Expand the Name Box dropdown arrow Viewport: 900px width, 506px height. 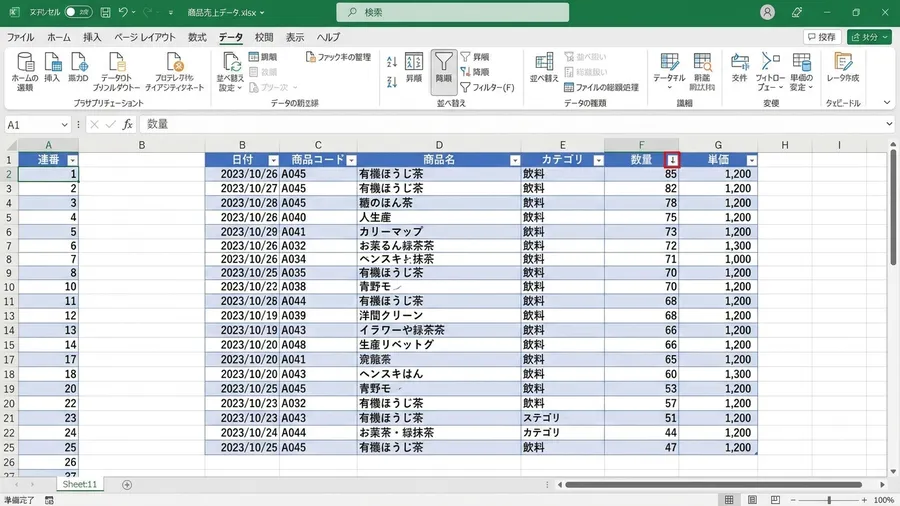click(x=64, y=124)
